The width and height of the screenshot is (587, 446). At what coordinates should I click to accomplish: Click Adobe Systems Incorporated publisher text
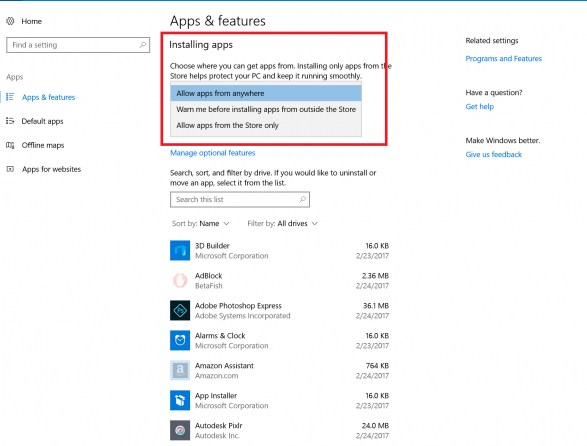click(243, 316)
